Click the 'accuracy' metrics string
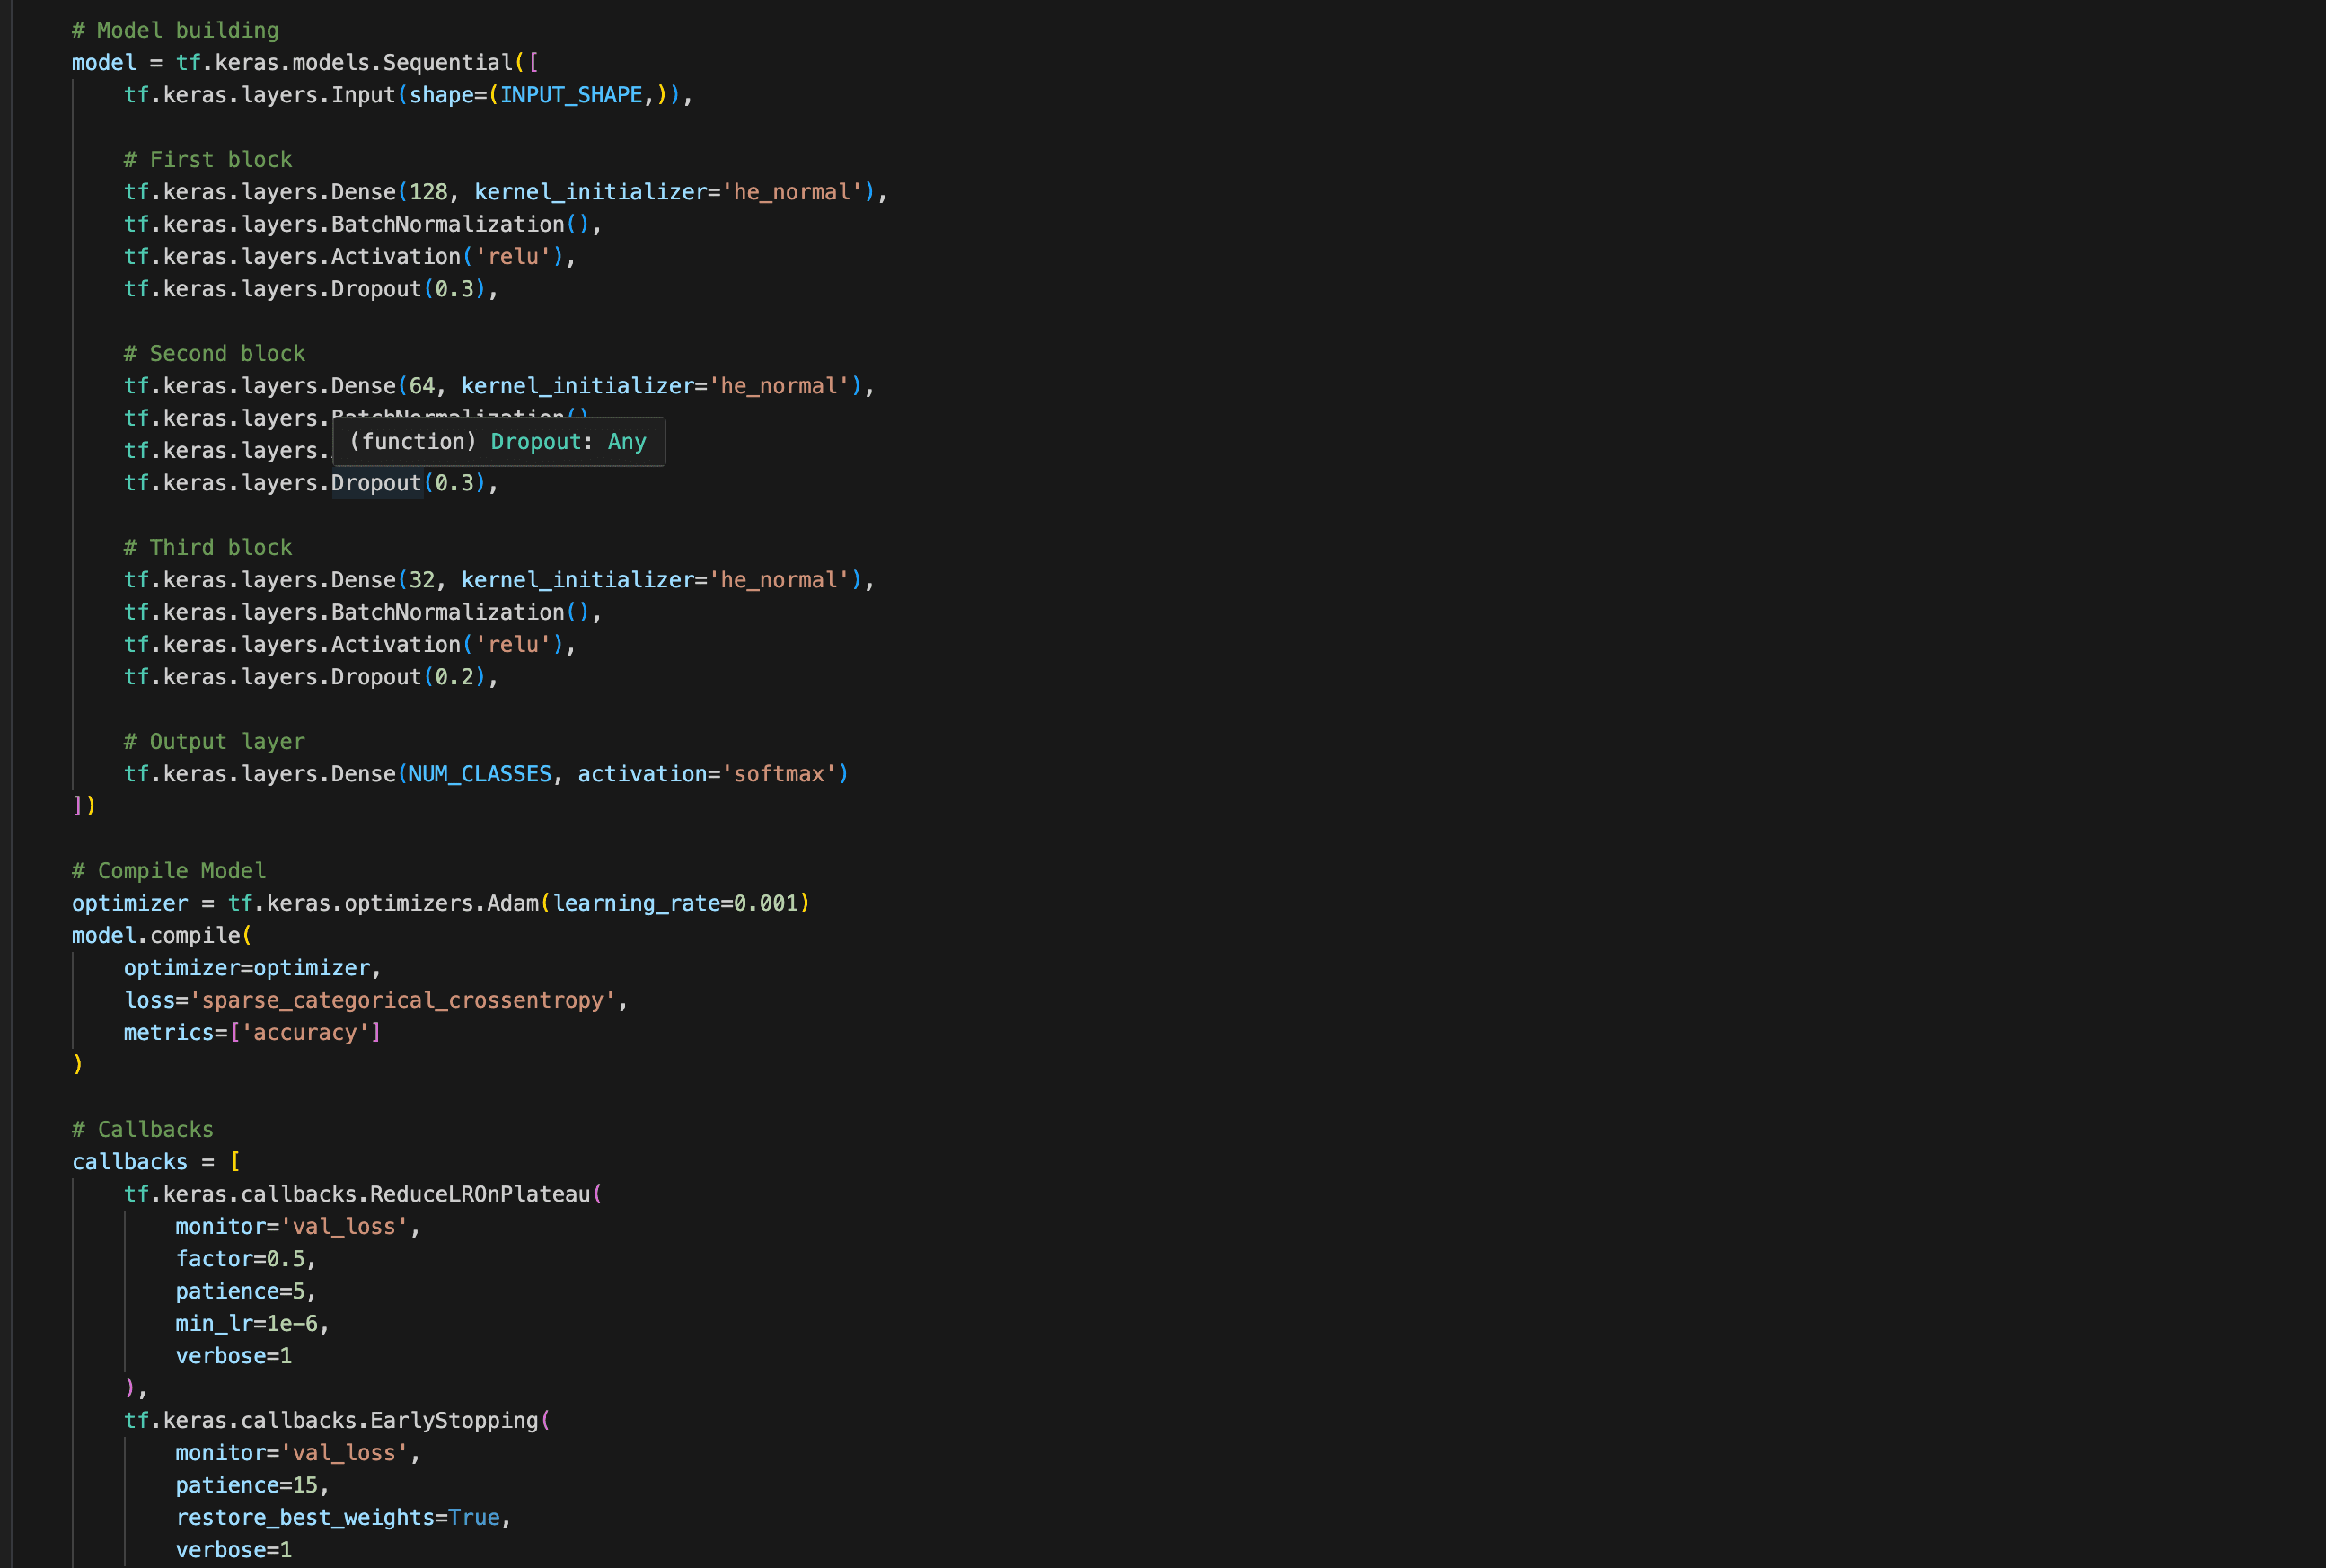Viewport: 2326px width, 1568px height. 304,1032
